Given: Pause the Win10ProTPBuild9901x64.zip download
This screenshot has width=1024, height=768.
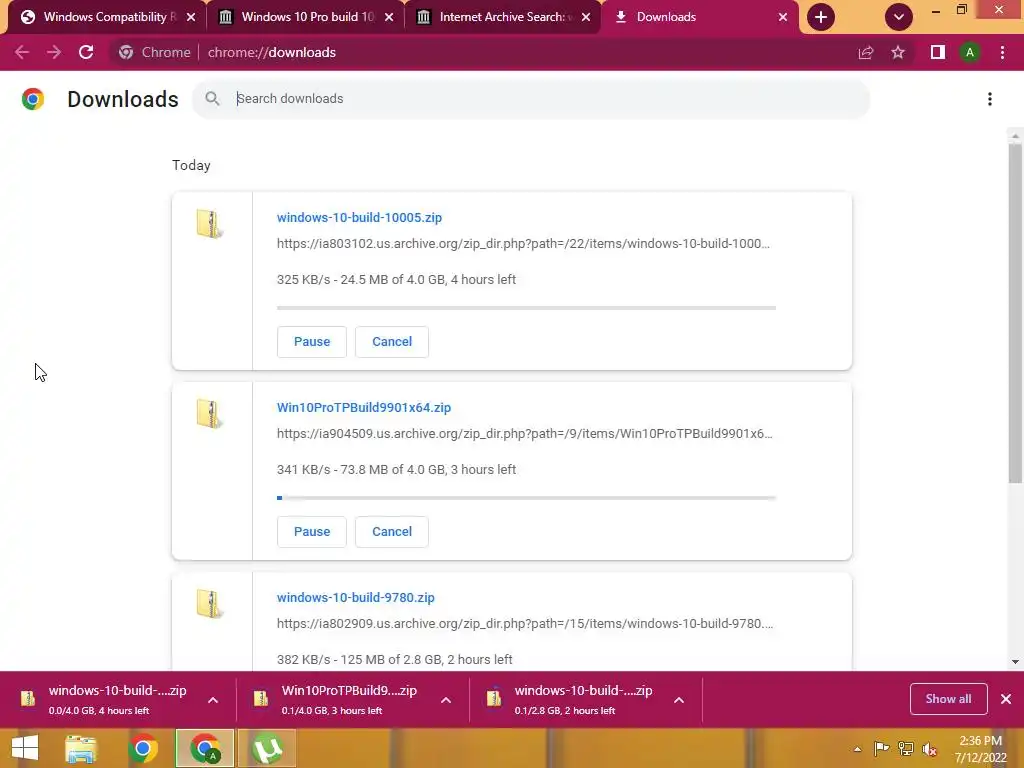Looking at the screenshot, I should pyautogui.click(x=312, y=532).
